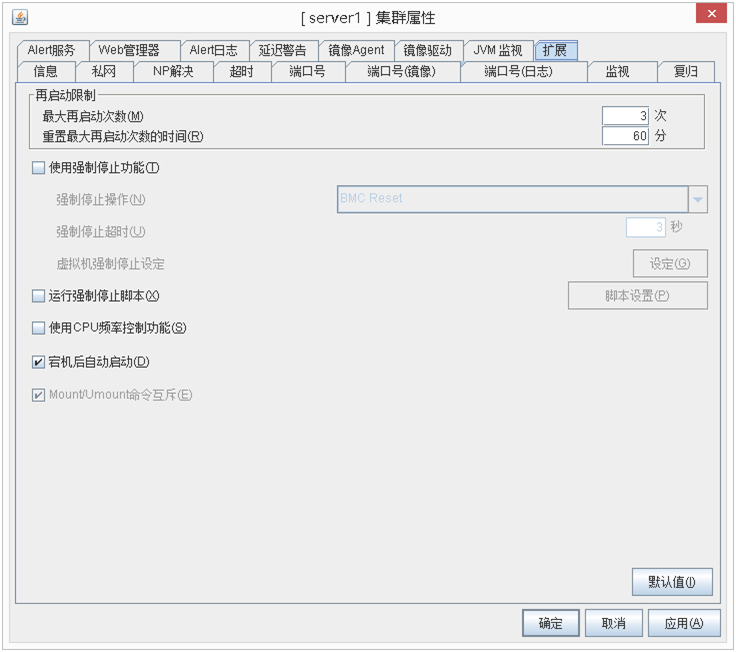
Task: Switch to 端口号(镜像) tab
Action: (402, 71)
